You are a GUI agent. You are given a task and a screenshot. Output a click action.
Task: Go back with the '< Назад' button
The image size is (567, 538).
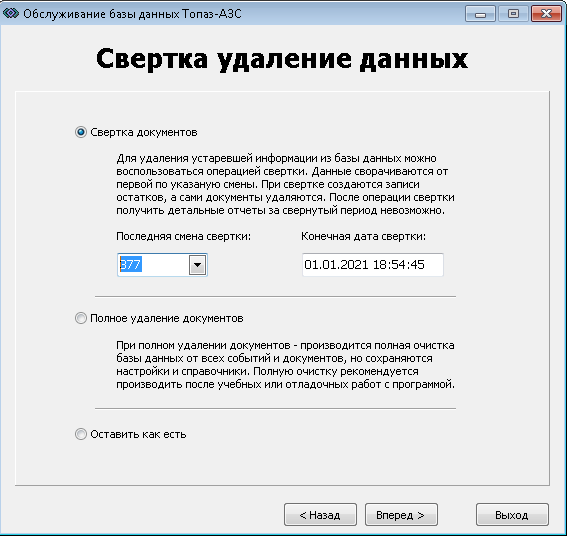point(320,514)
